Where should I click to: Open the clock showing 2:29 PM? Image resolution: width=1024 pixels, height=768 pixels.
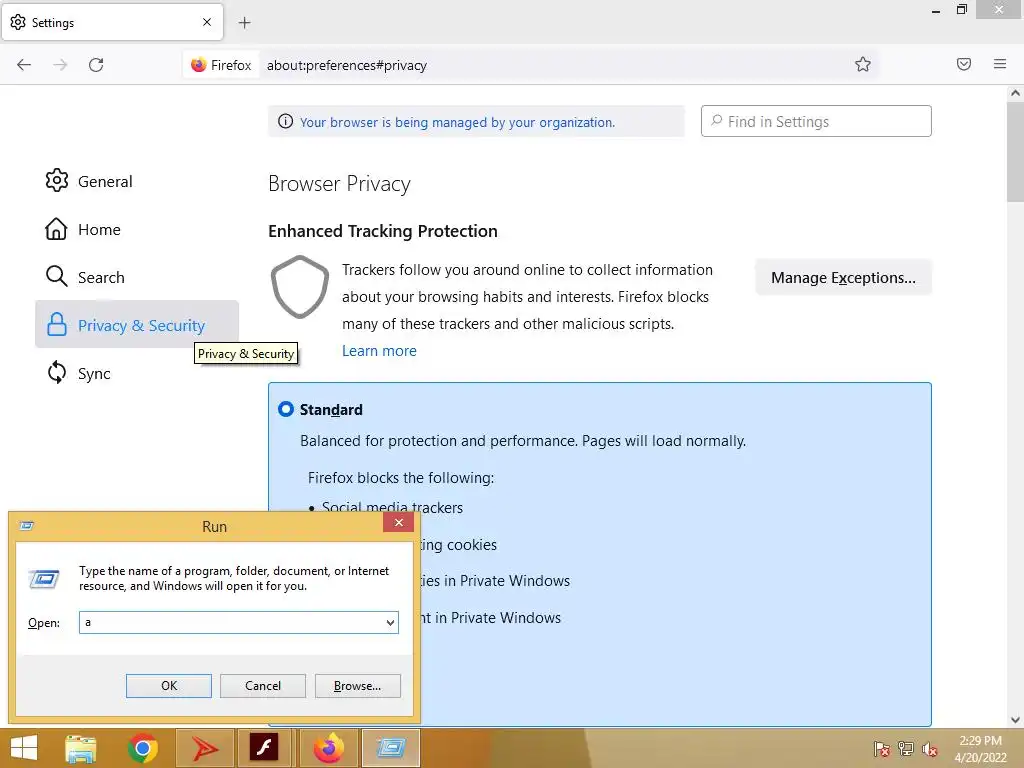[980, 749]
